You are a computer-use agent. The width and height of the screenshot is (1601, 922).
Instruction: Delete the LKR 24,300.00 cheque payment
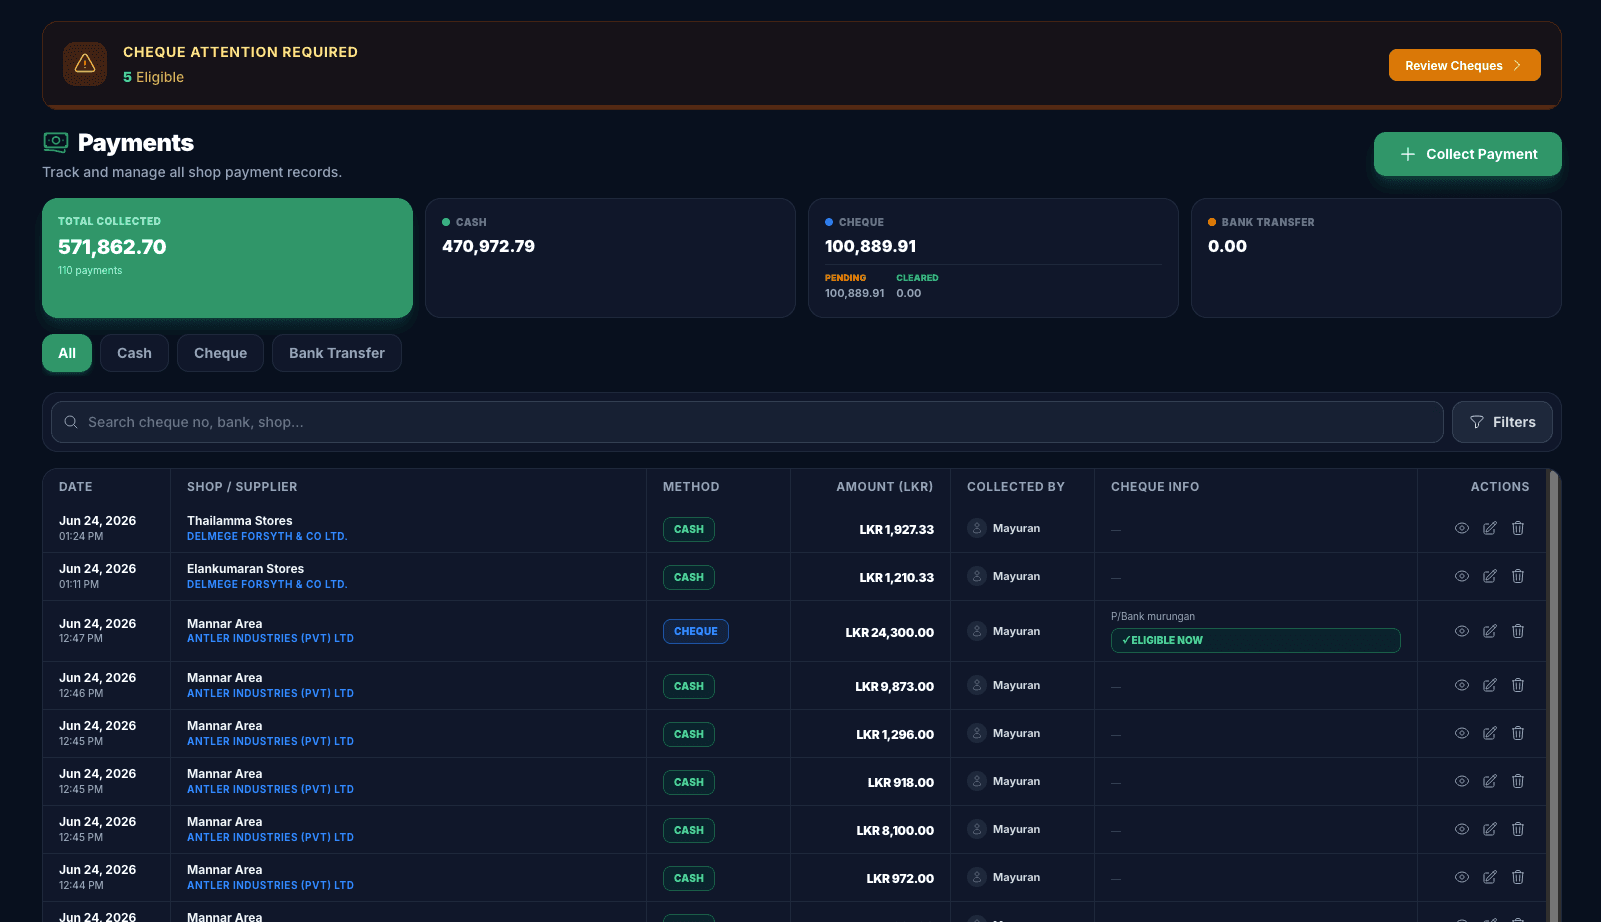pyautogui.click(x=1518, y=631)
